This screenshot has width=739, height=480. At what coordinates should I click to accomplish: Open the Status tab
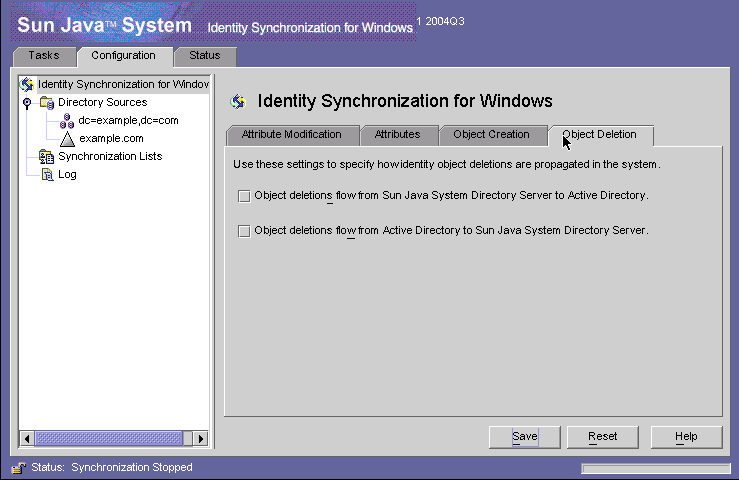click(205, 56)
